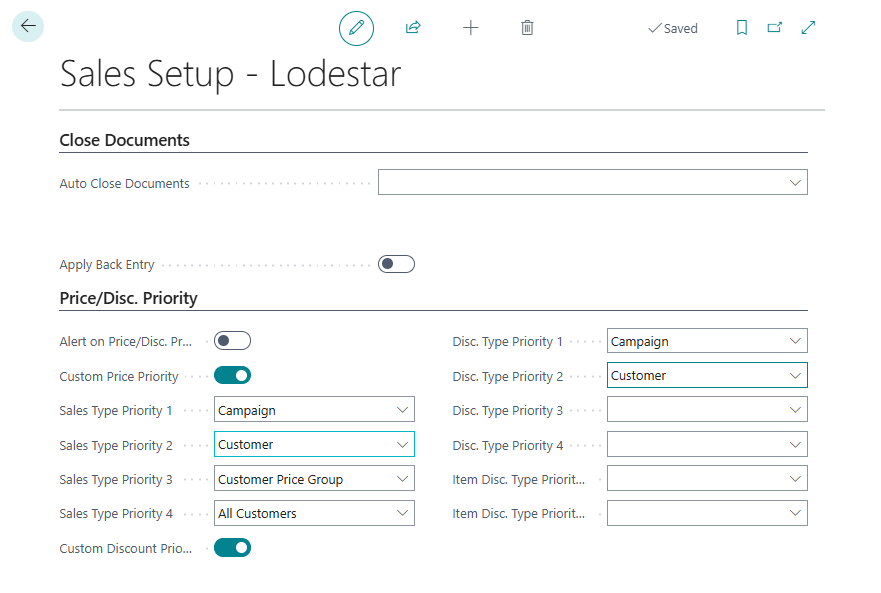Click the expand to full screen icon
This screenshot has height=593, width=881.
(x=809, y=28)
